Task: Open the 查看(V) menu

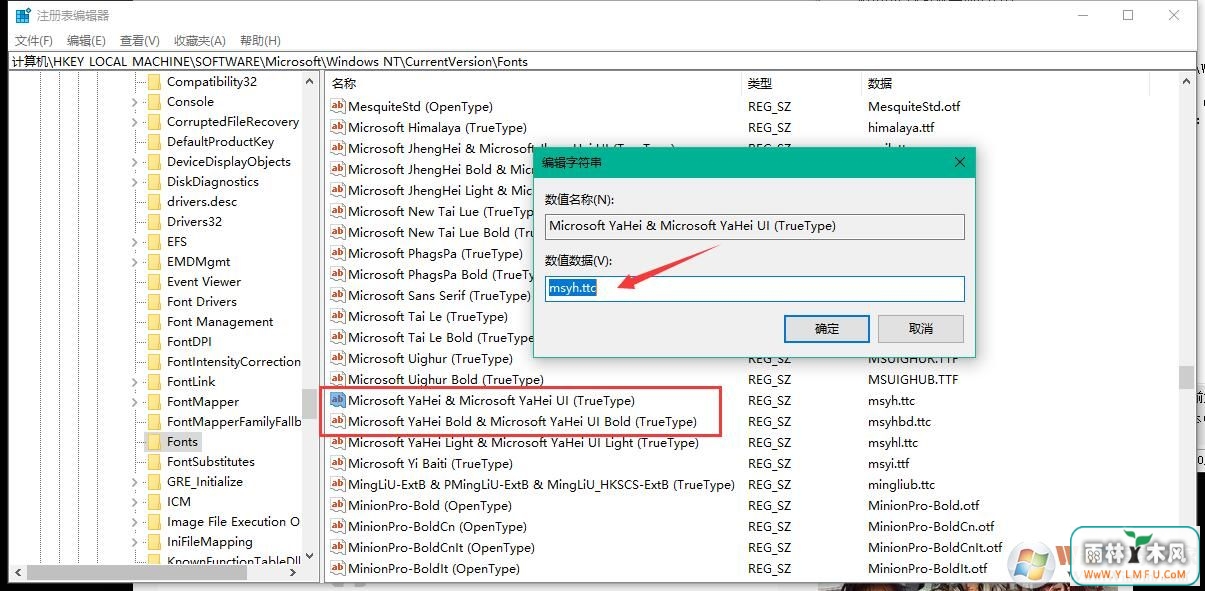Action: click(x=140, y=41)
